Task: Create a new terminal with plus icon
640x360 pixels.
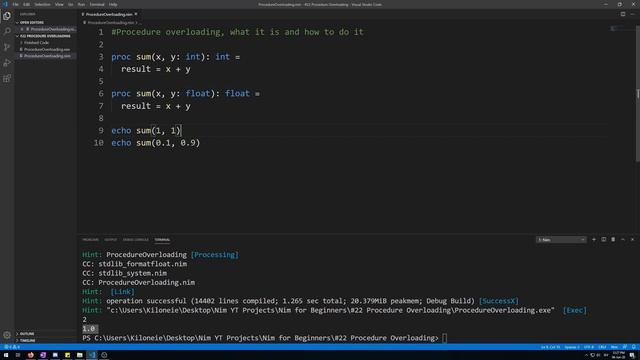Action: (594, 240)
